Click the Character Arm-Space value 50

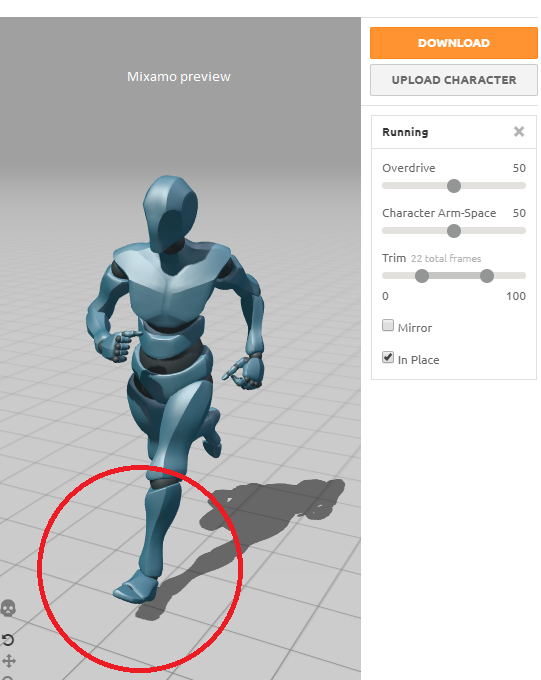[519, 213]
